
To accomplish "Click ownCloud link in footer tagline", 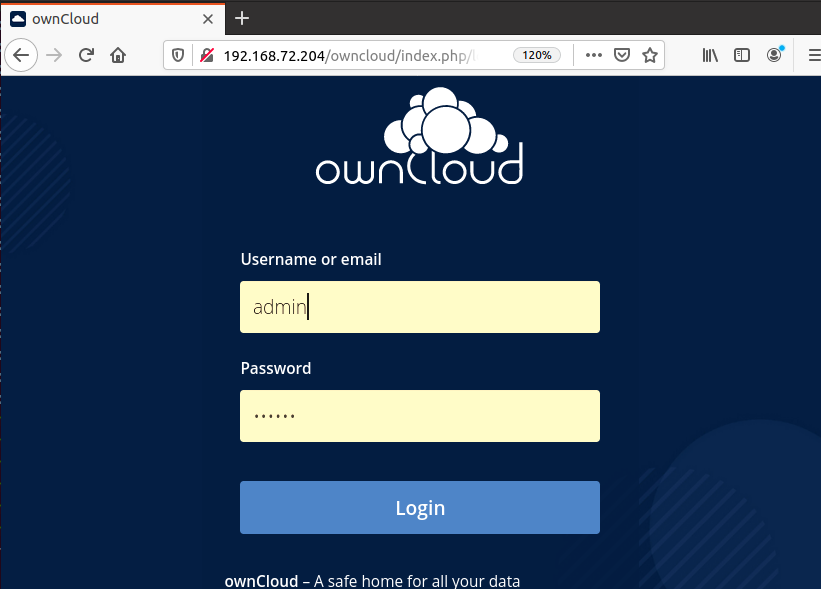I will click(x=261, y=581).
